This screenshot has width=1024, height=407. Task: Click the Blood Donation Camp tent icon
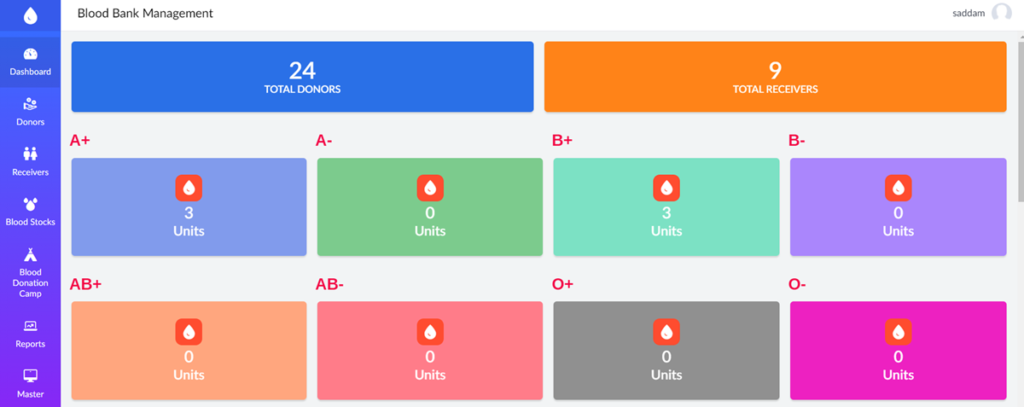pyautogui.click(x=30, y=253)
